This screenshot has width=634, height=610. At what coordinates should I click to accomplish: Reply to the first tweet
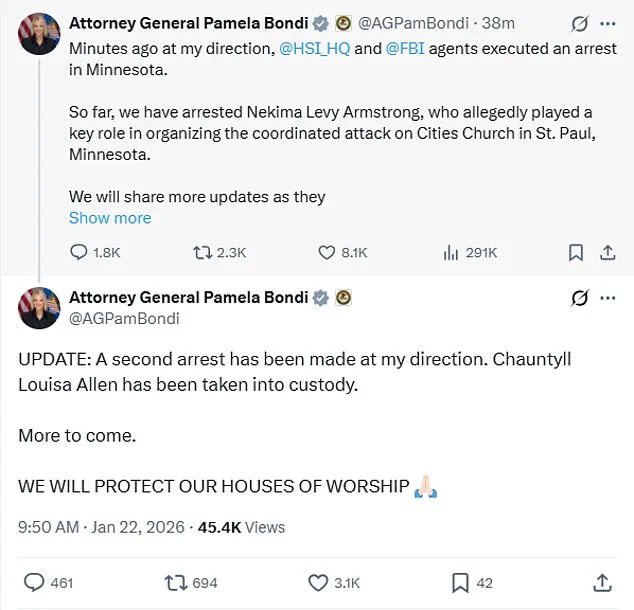[x=80, y=253]
